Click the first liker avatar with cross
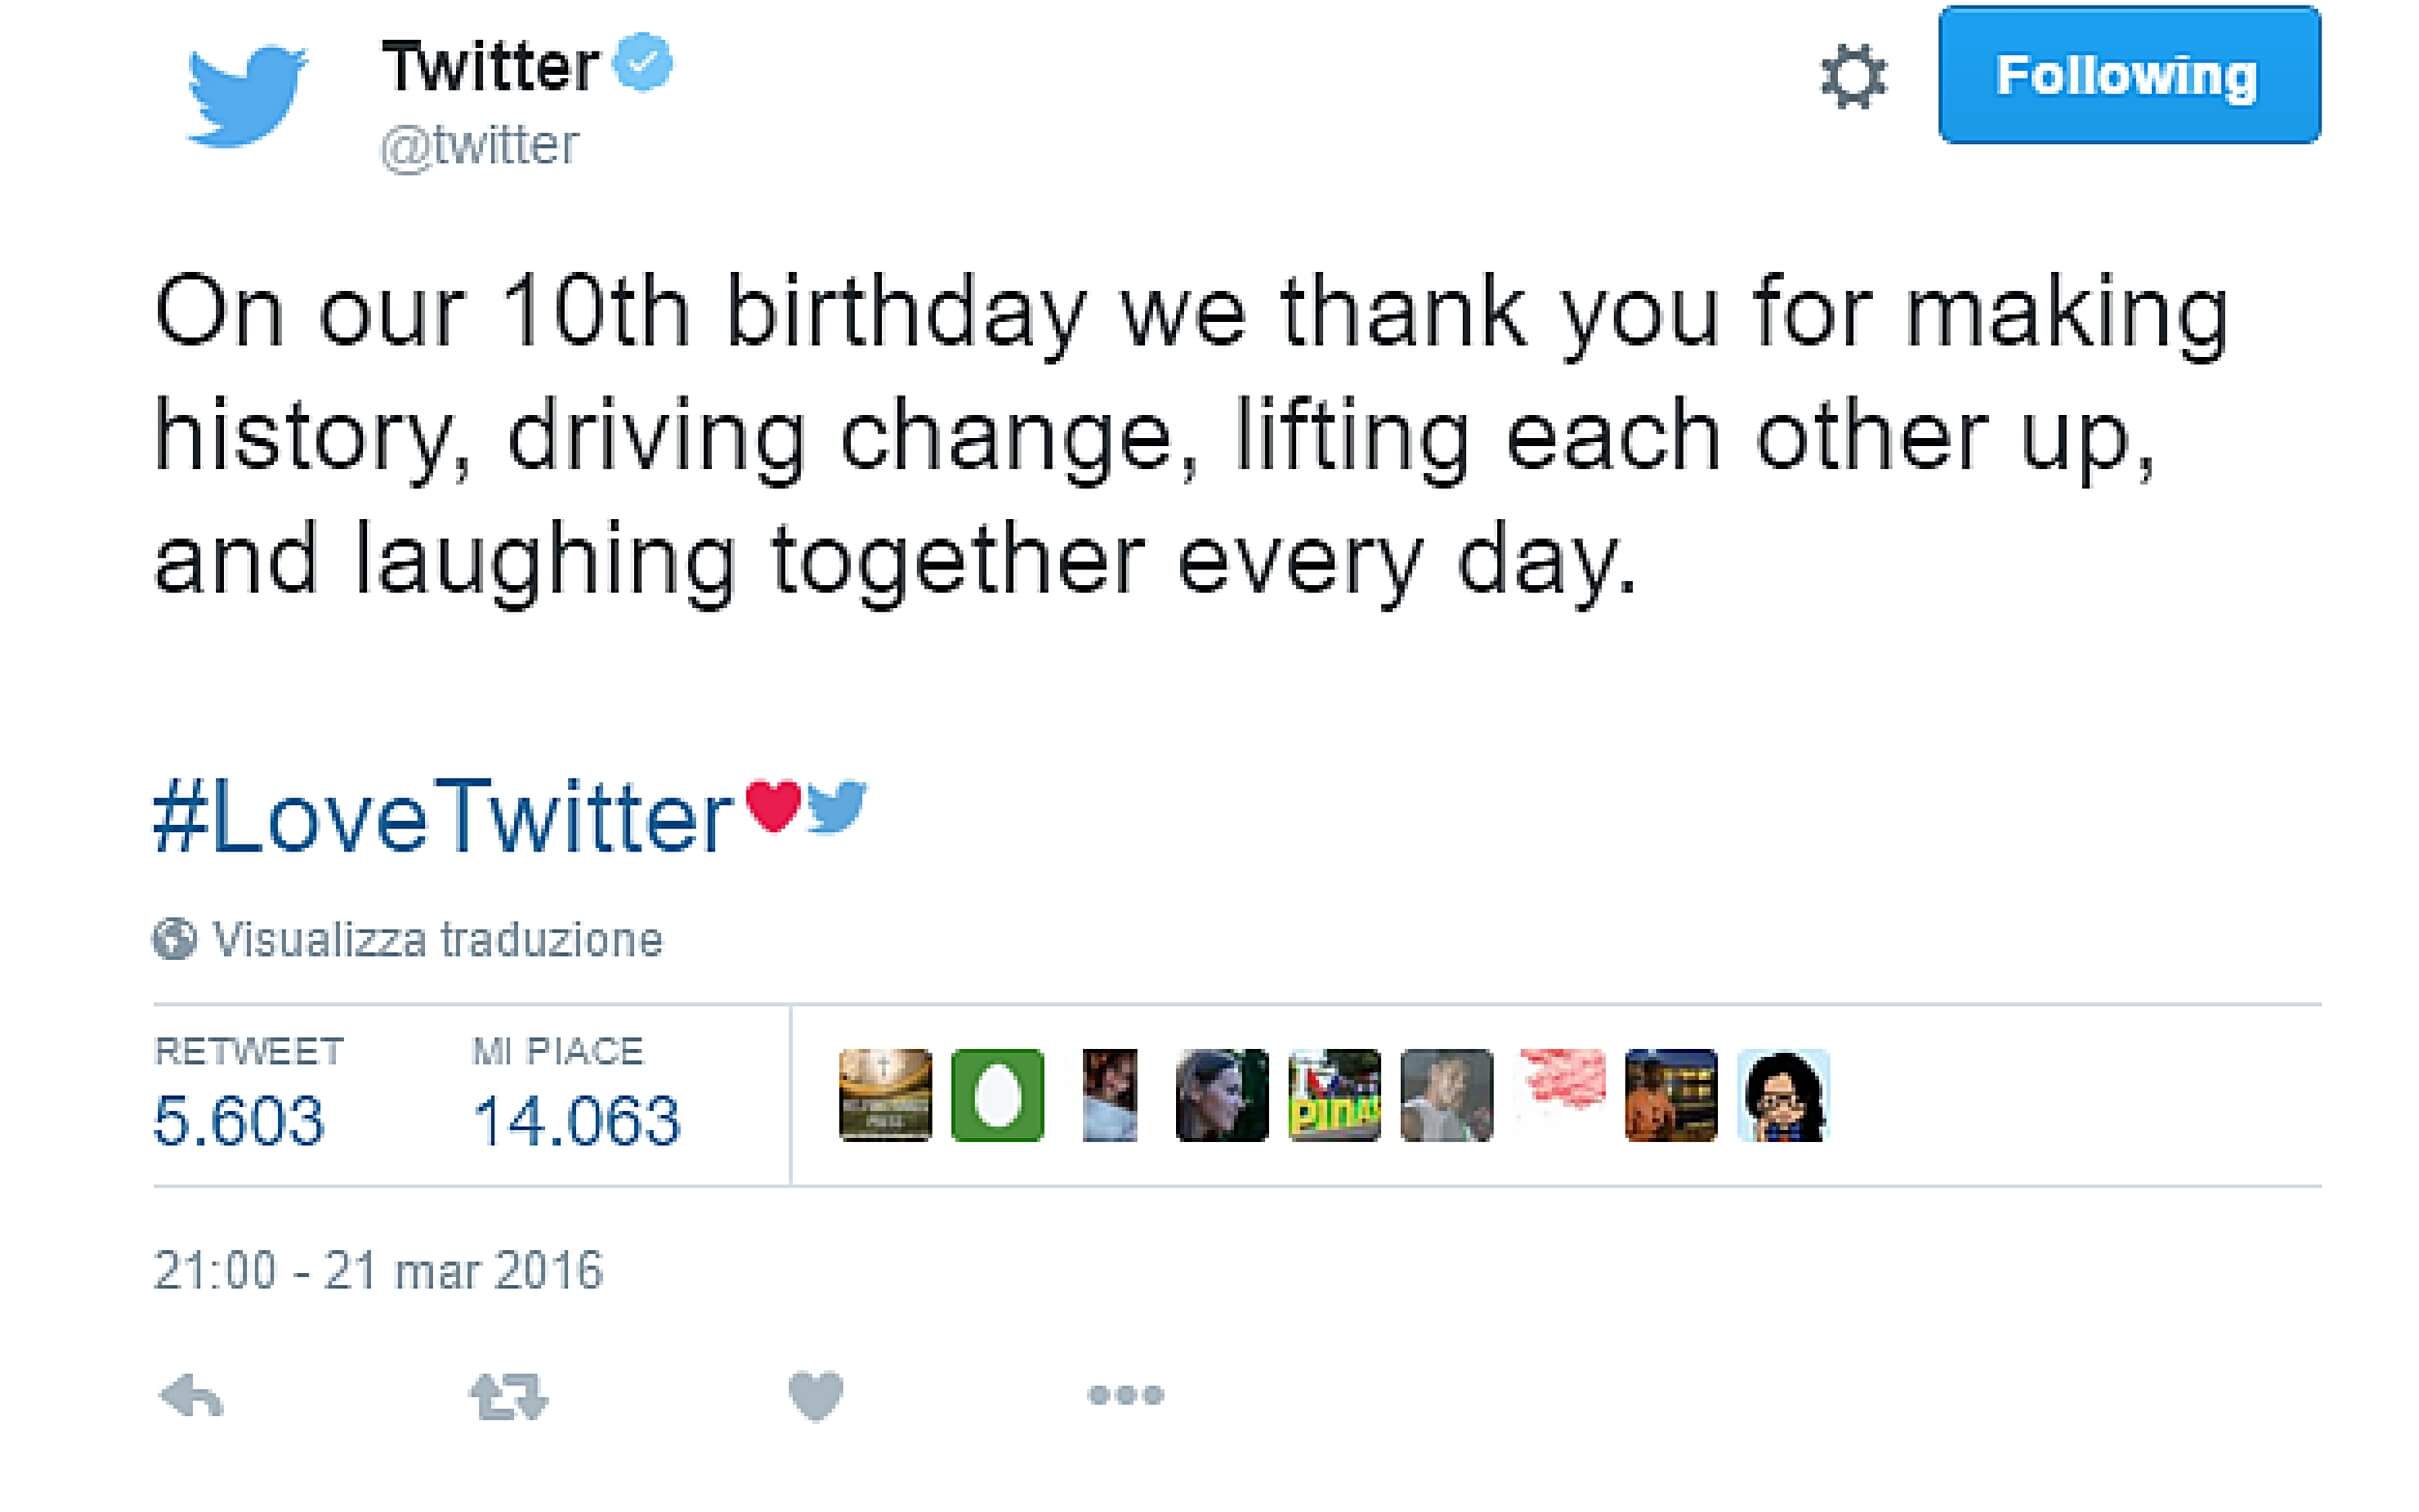This screenshot has height=1512, width=2419. click(885, 1095)
